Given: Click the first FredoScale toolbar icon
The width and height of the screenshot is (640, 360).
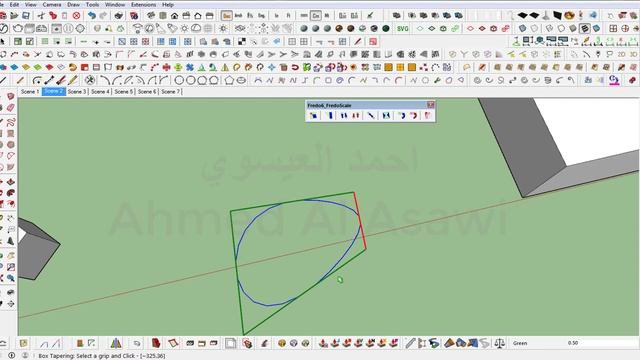Looking at the screenshot, I should (x=313, y=116).
